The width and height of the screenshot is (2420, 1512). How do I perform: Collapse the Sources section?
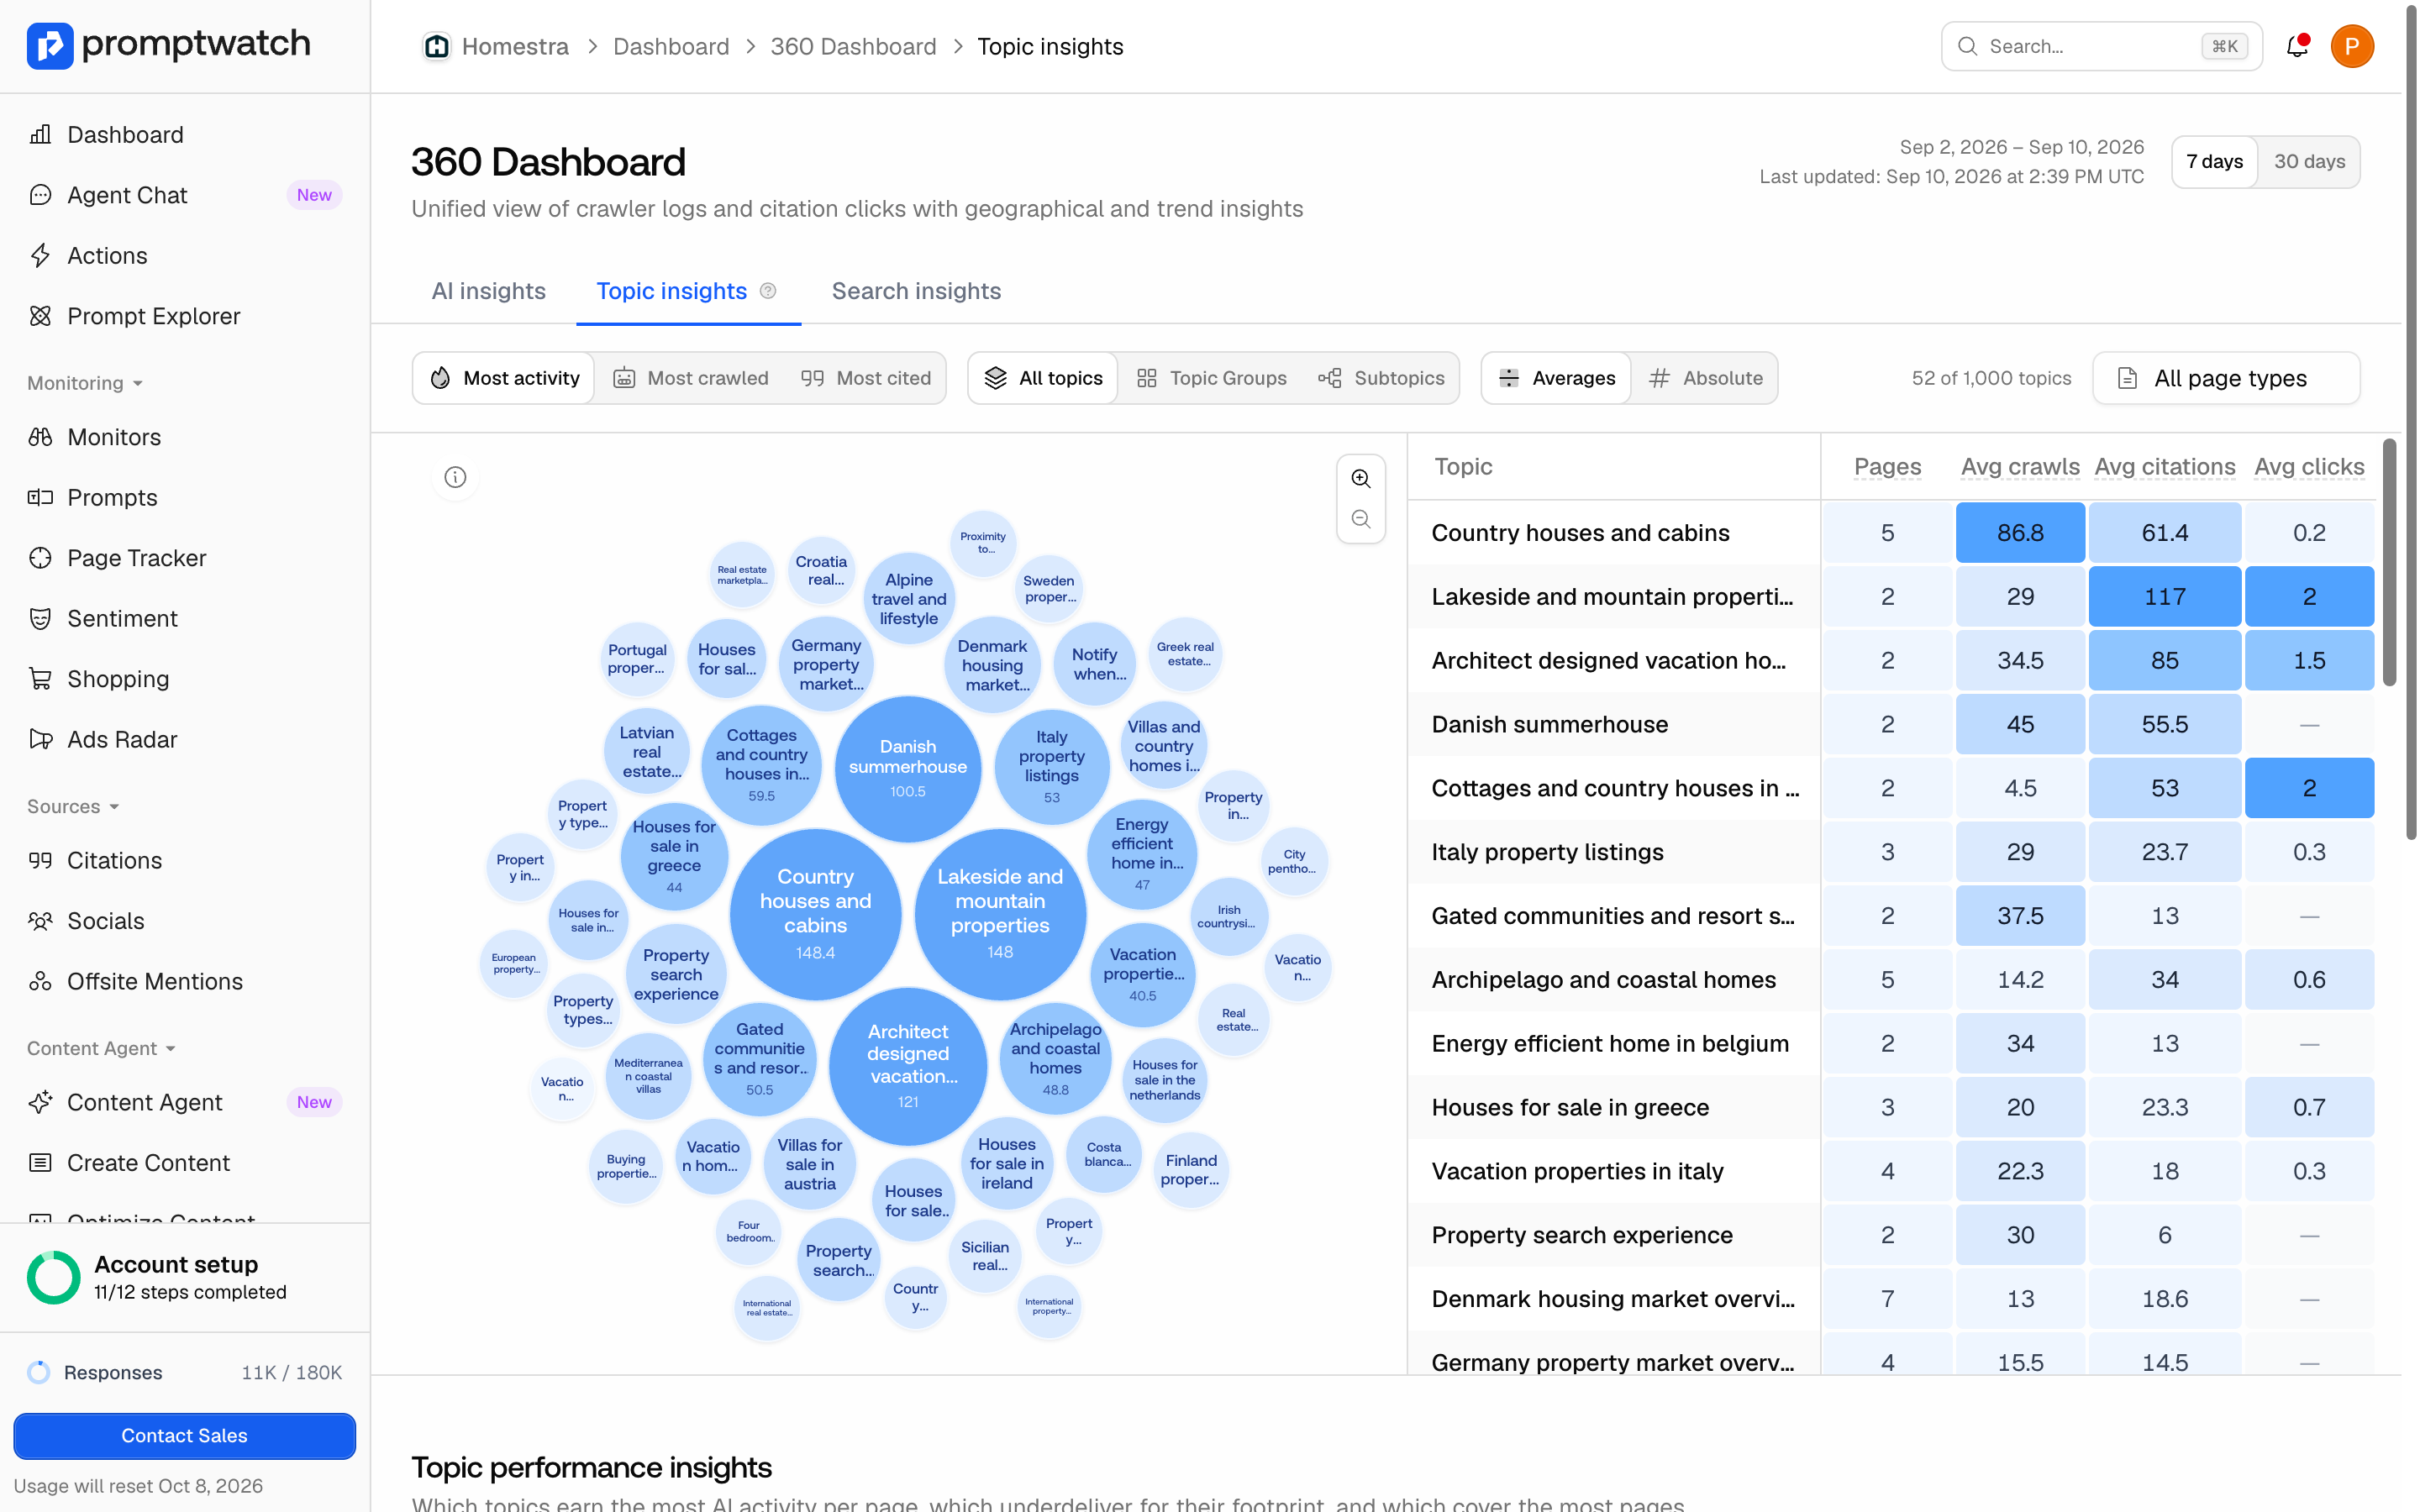tap(73, 806)
